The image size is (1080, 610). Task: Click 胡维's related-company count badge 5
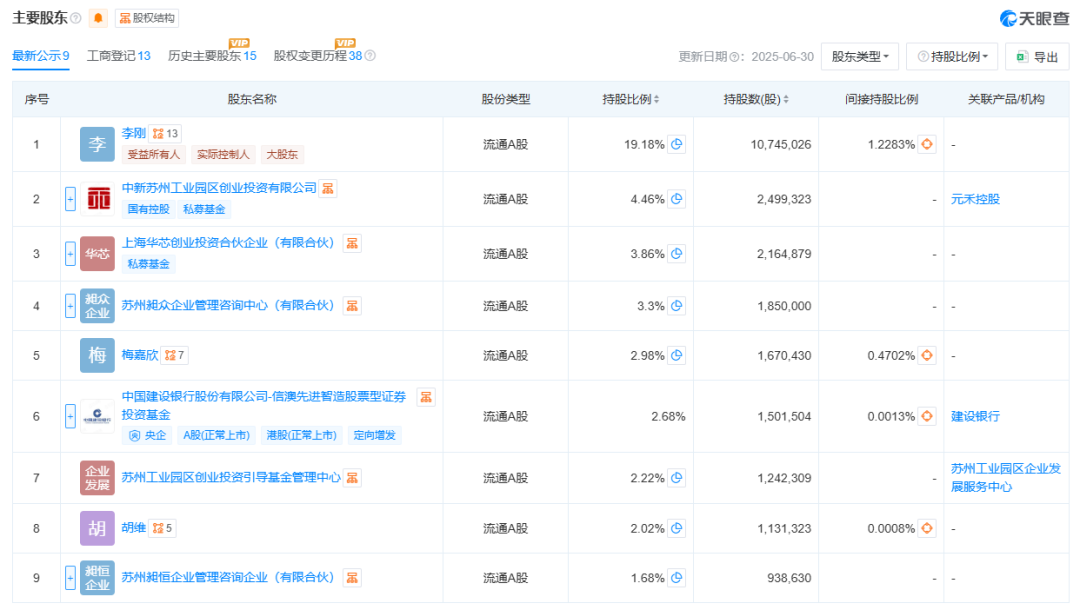162,528
